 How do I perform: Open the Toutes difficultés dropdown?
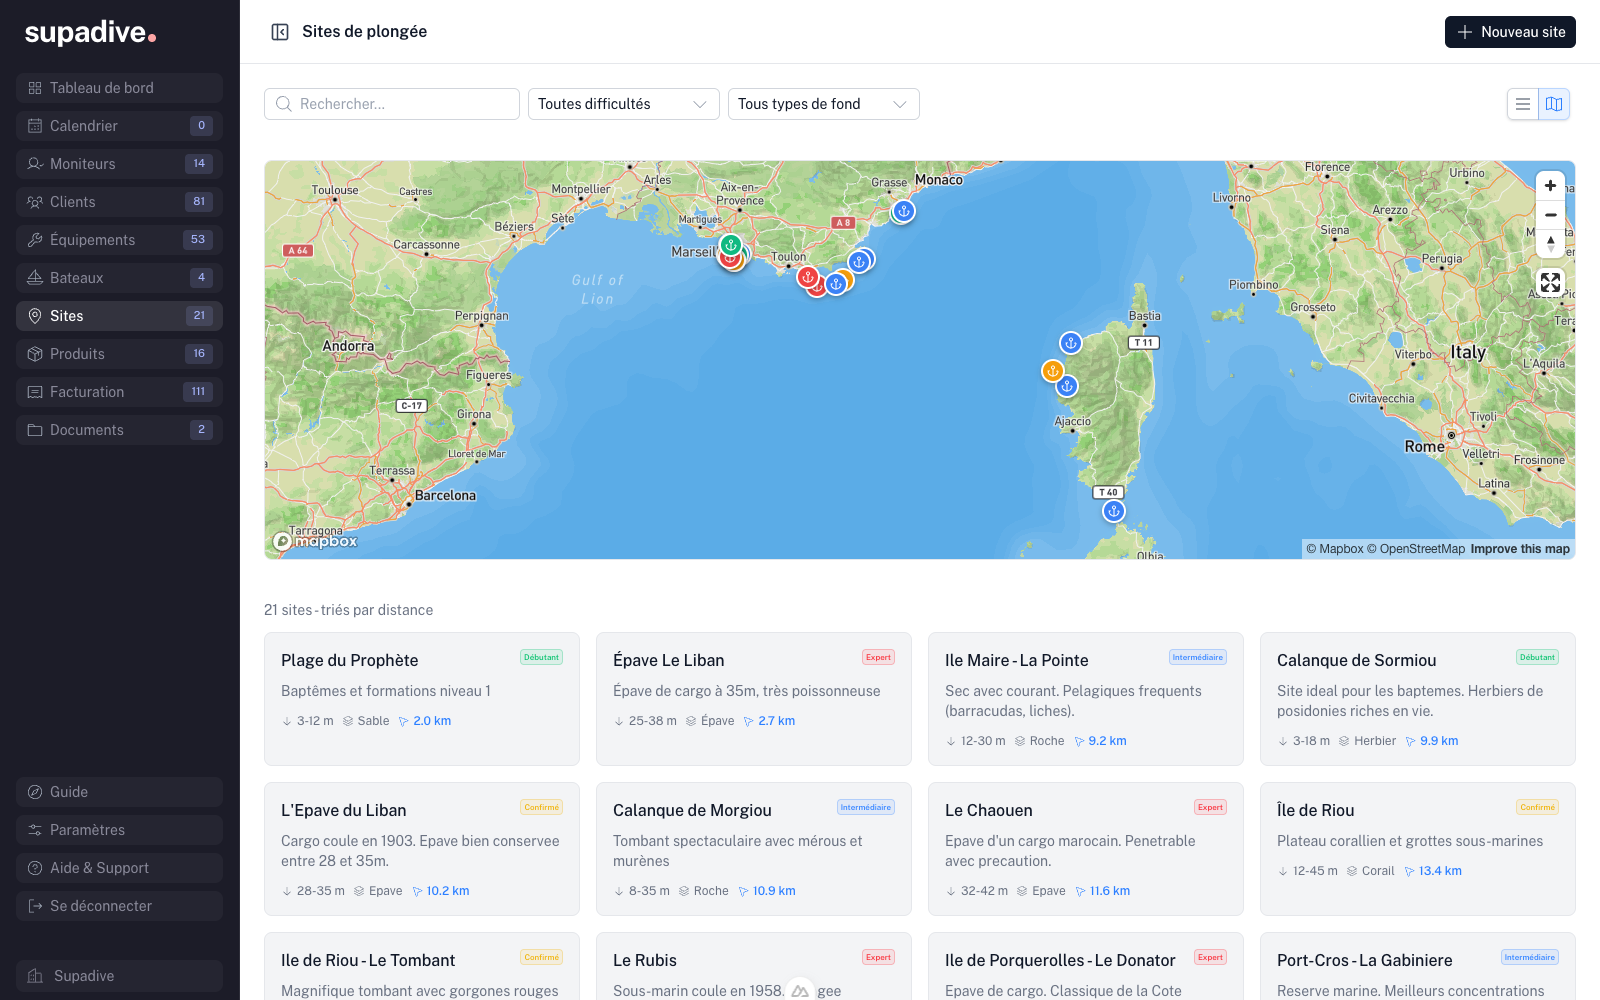[x=624, y=104]
